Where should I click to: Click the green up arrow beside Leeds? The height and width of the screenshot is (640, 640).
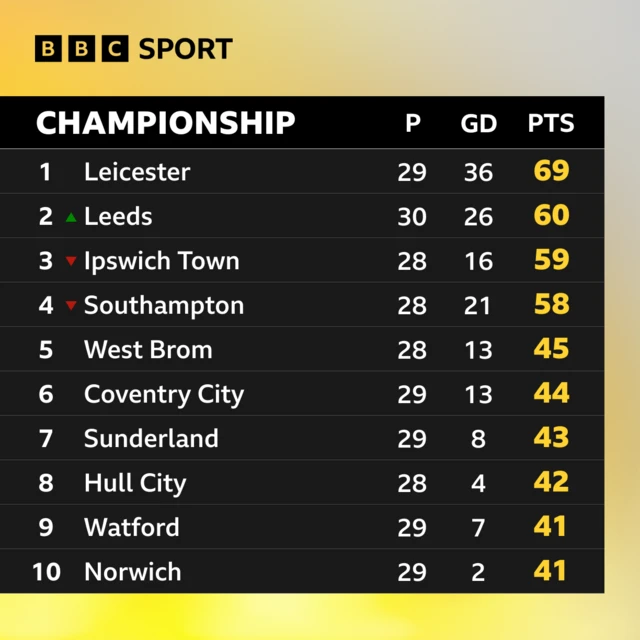click(71, 217)
